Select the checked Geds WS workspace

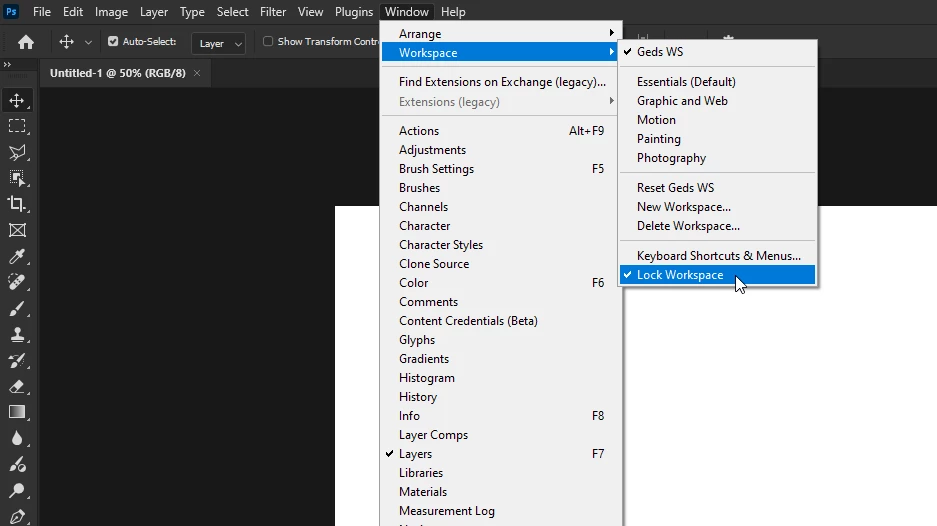717,52
